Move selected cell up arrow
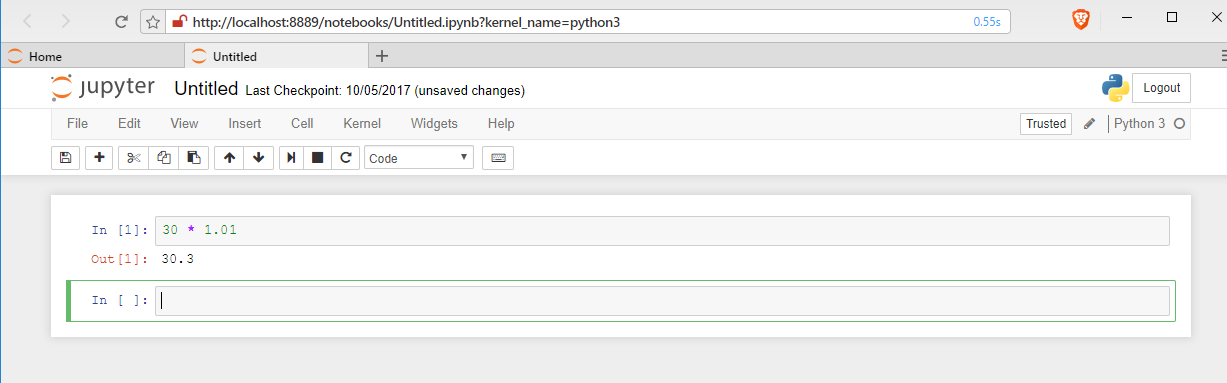This screenshot has width=1227, height=383. tap(229, 158)
